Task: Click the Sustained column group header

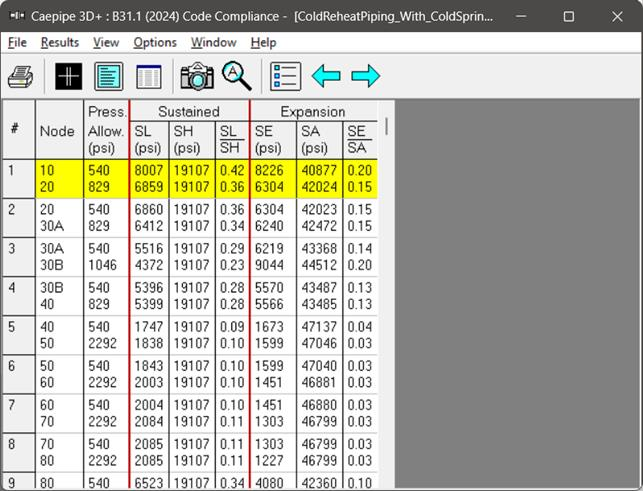Action: (189, 111)
